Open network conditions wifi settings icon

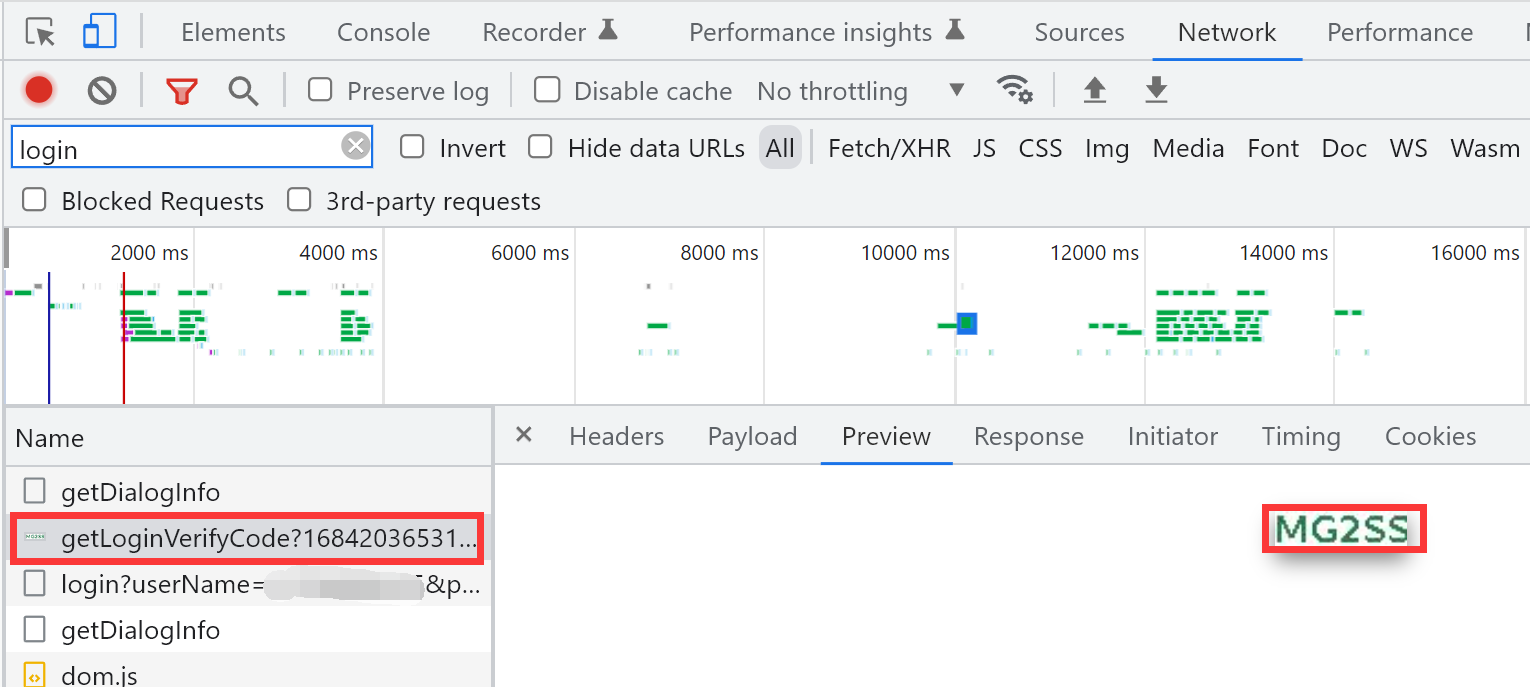tap(1015, 91)
